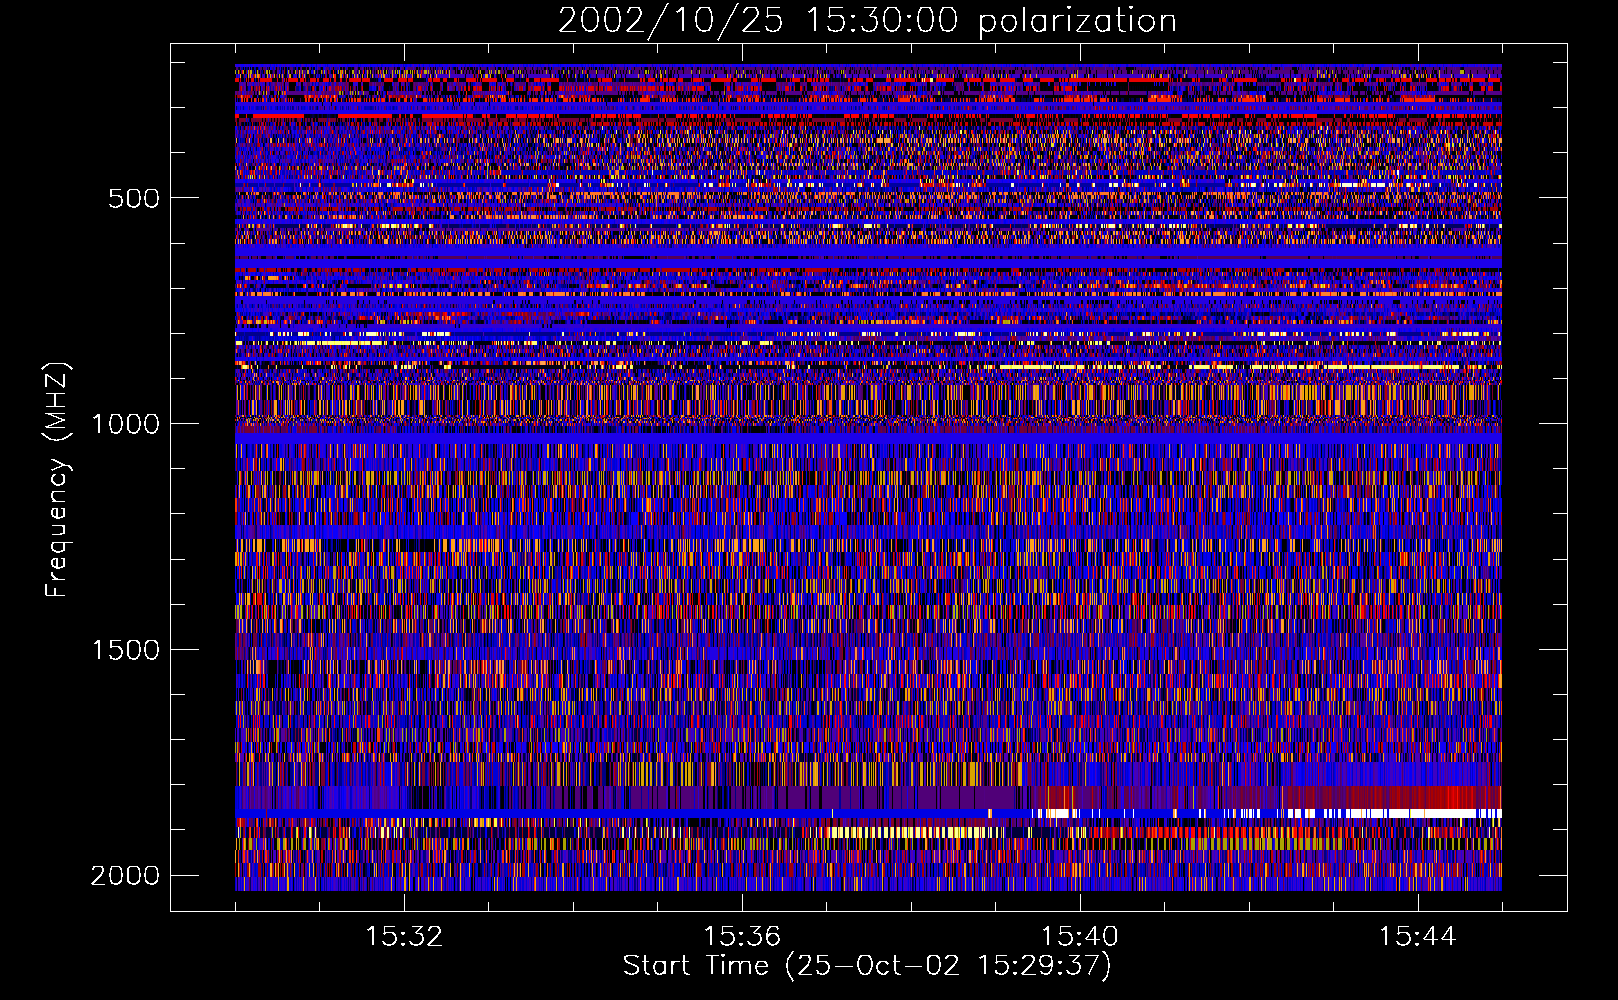Click the 2000 frequency tick label
Viewport: 1618px width, 1000px height.
[125, 876]
